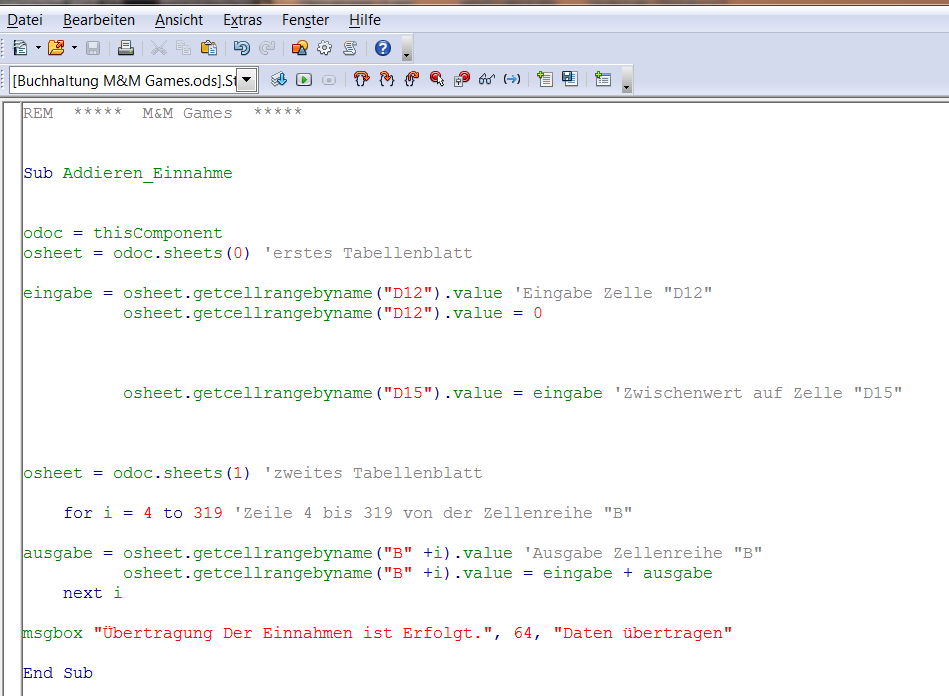The image size is (949, 696).
Task: Click the Compile icon in the macro toolbar
Action: tap(280, 79)
